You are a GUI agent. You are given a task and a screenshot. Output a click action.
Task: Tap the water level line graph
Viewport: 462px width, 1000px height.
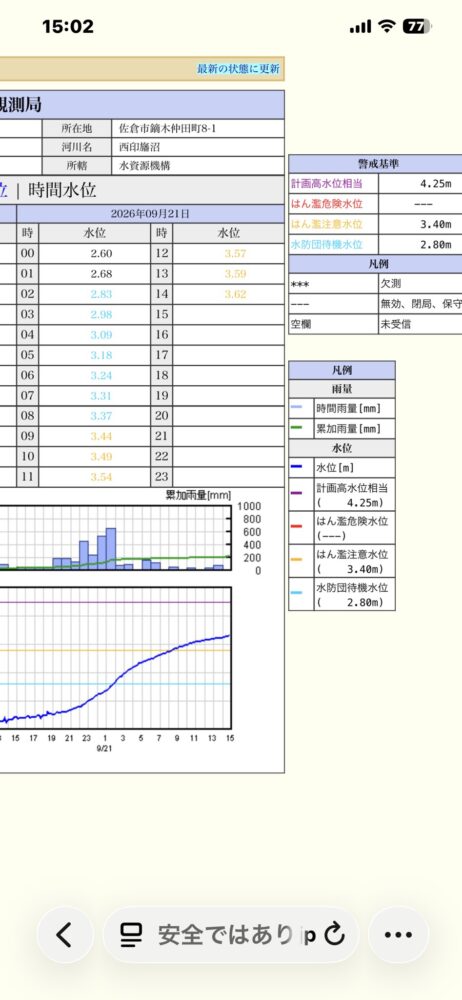115,658
